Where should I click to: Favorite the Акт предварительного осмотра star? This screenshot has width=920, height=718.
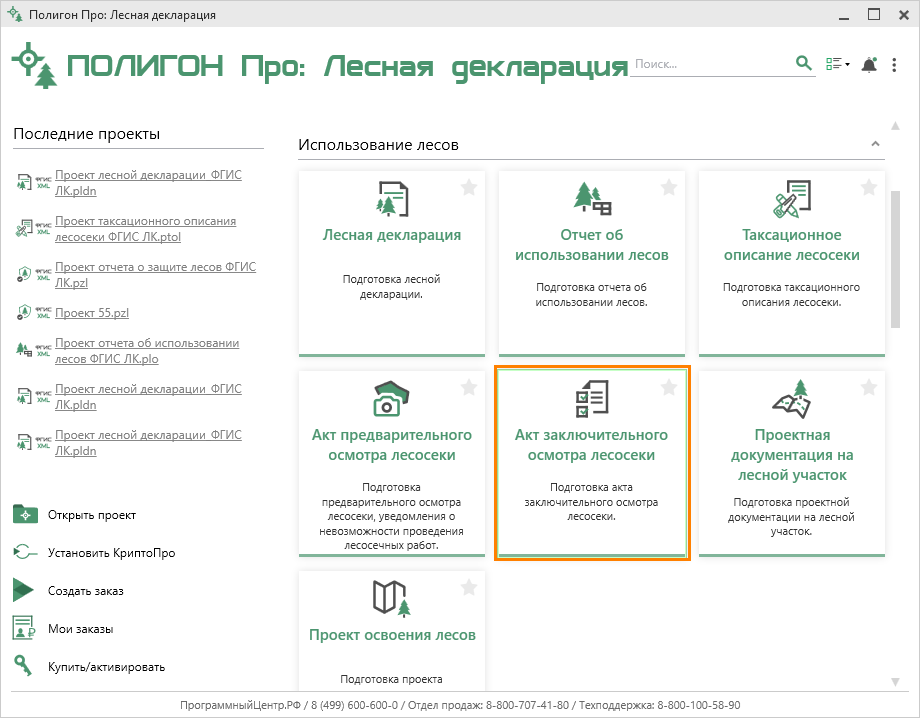[x=469, y=388]
